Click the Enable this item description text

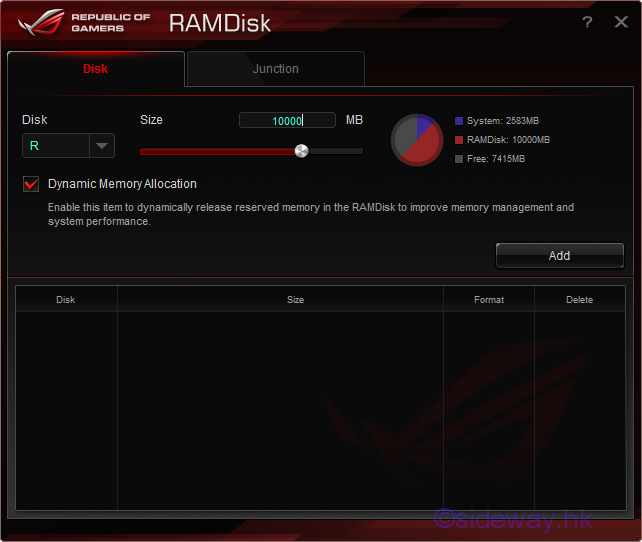pos(311,214)
